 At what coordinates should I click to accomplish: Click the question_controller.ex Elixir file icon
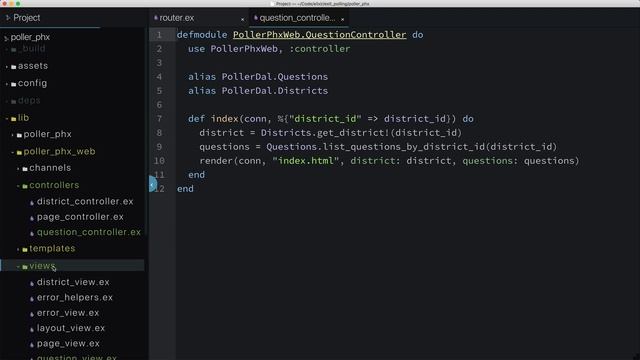(32, 233)
